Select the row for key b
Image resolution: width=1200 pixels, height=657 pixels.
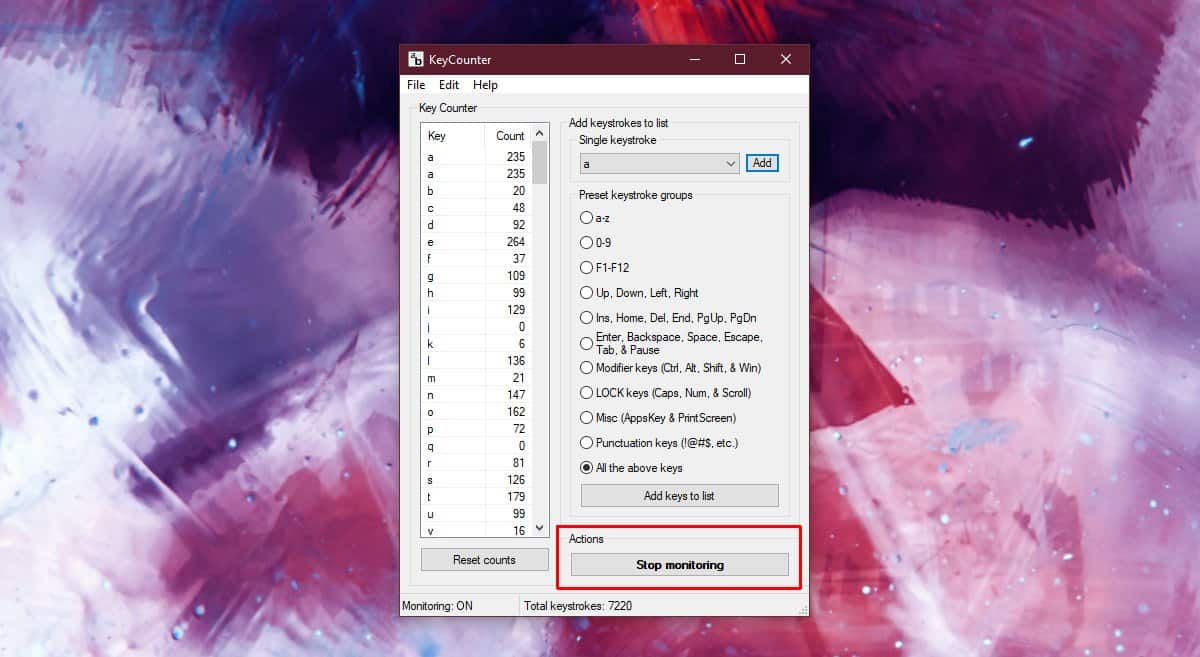476,190
